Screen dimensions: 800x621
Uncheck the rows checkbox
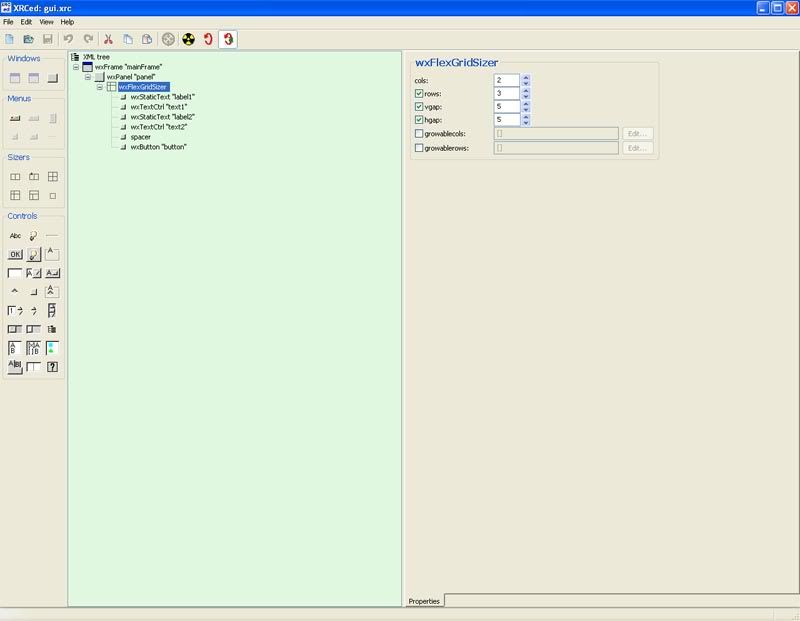tap(419, 93)
